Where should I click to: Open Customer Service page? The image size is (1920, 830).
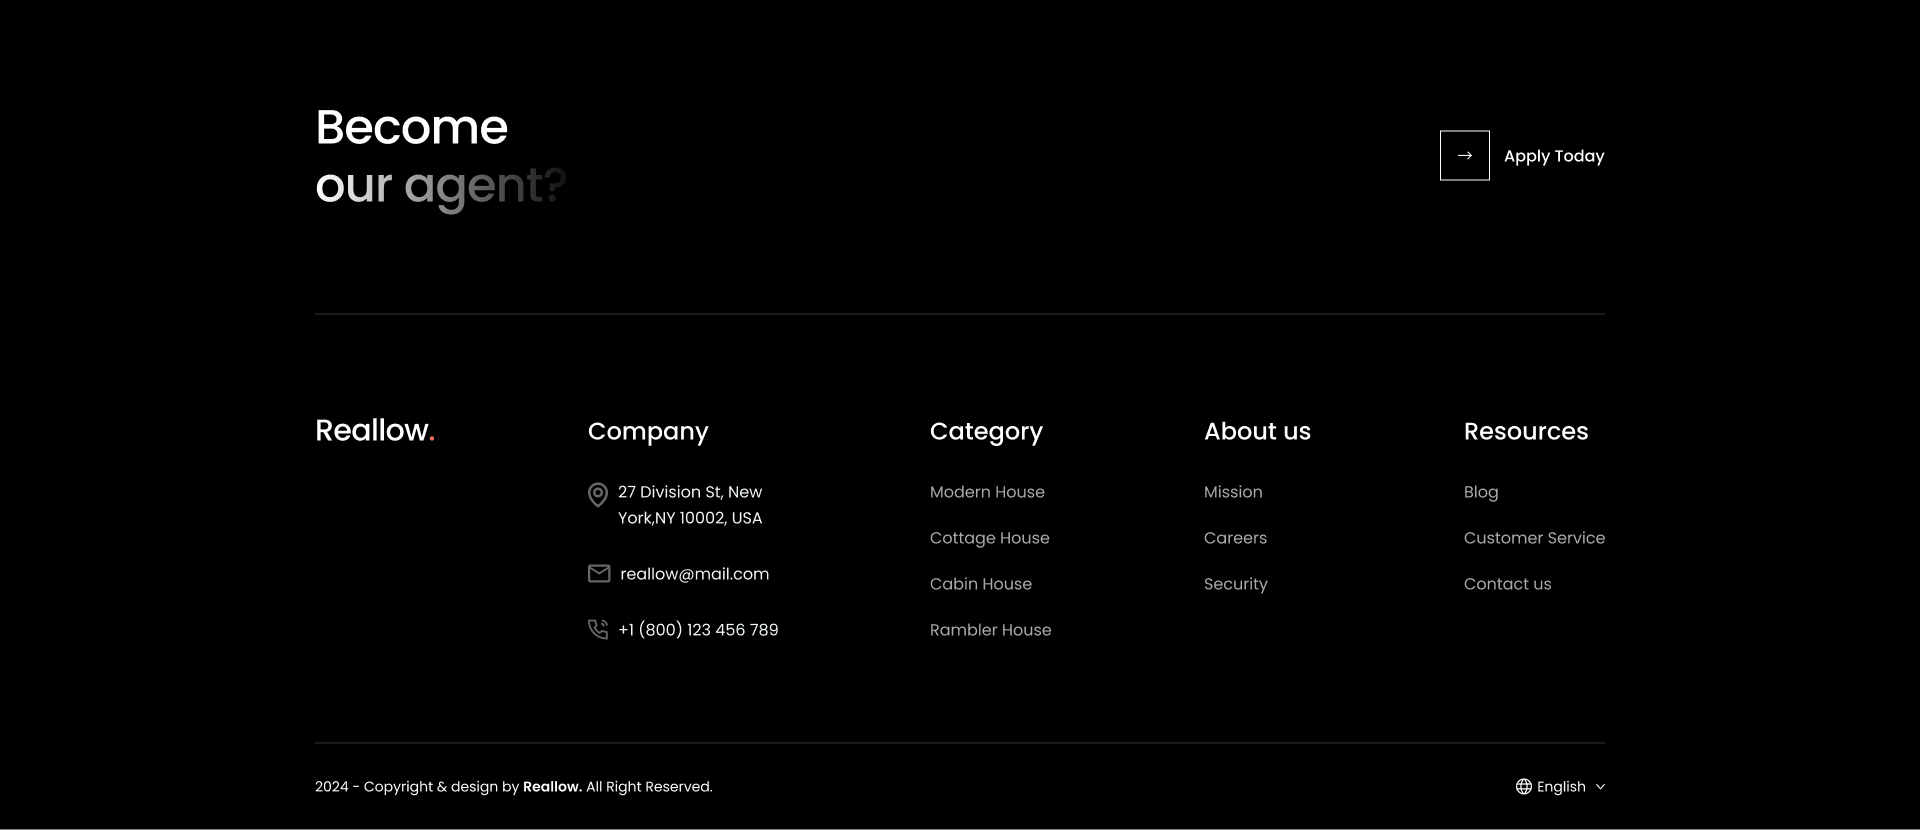[1533, 538]
